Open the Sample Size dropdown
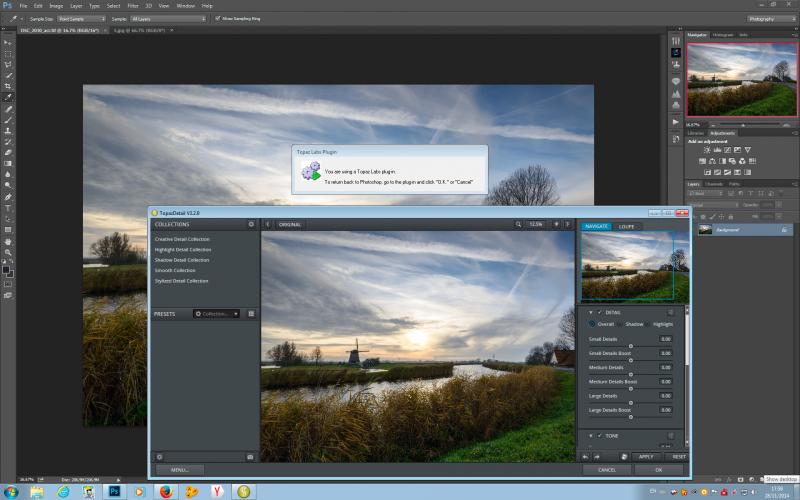Viewport: 800px width, 500px height. point(81,19)
